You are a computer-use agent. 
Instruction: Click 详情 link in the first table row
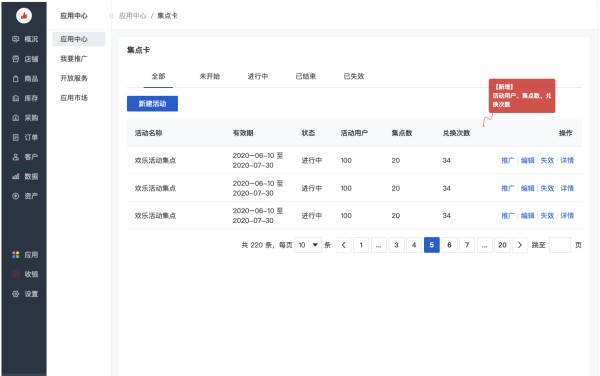567,160
